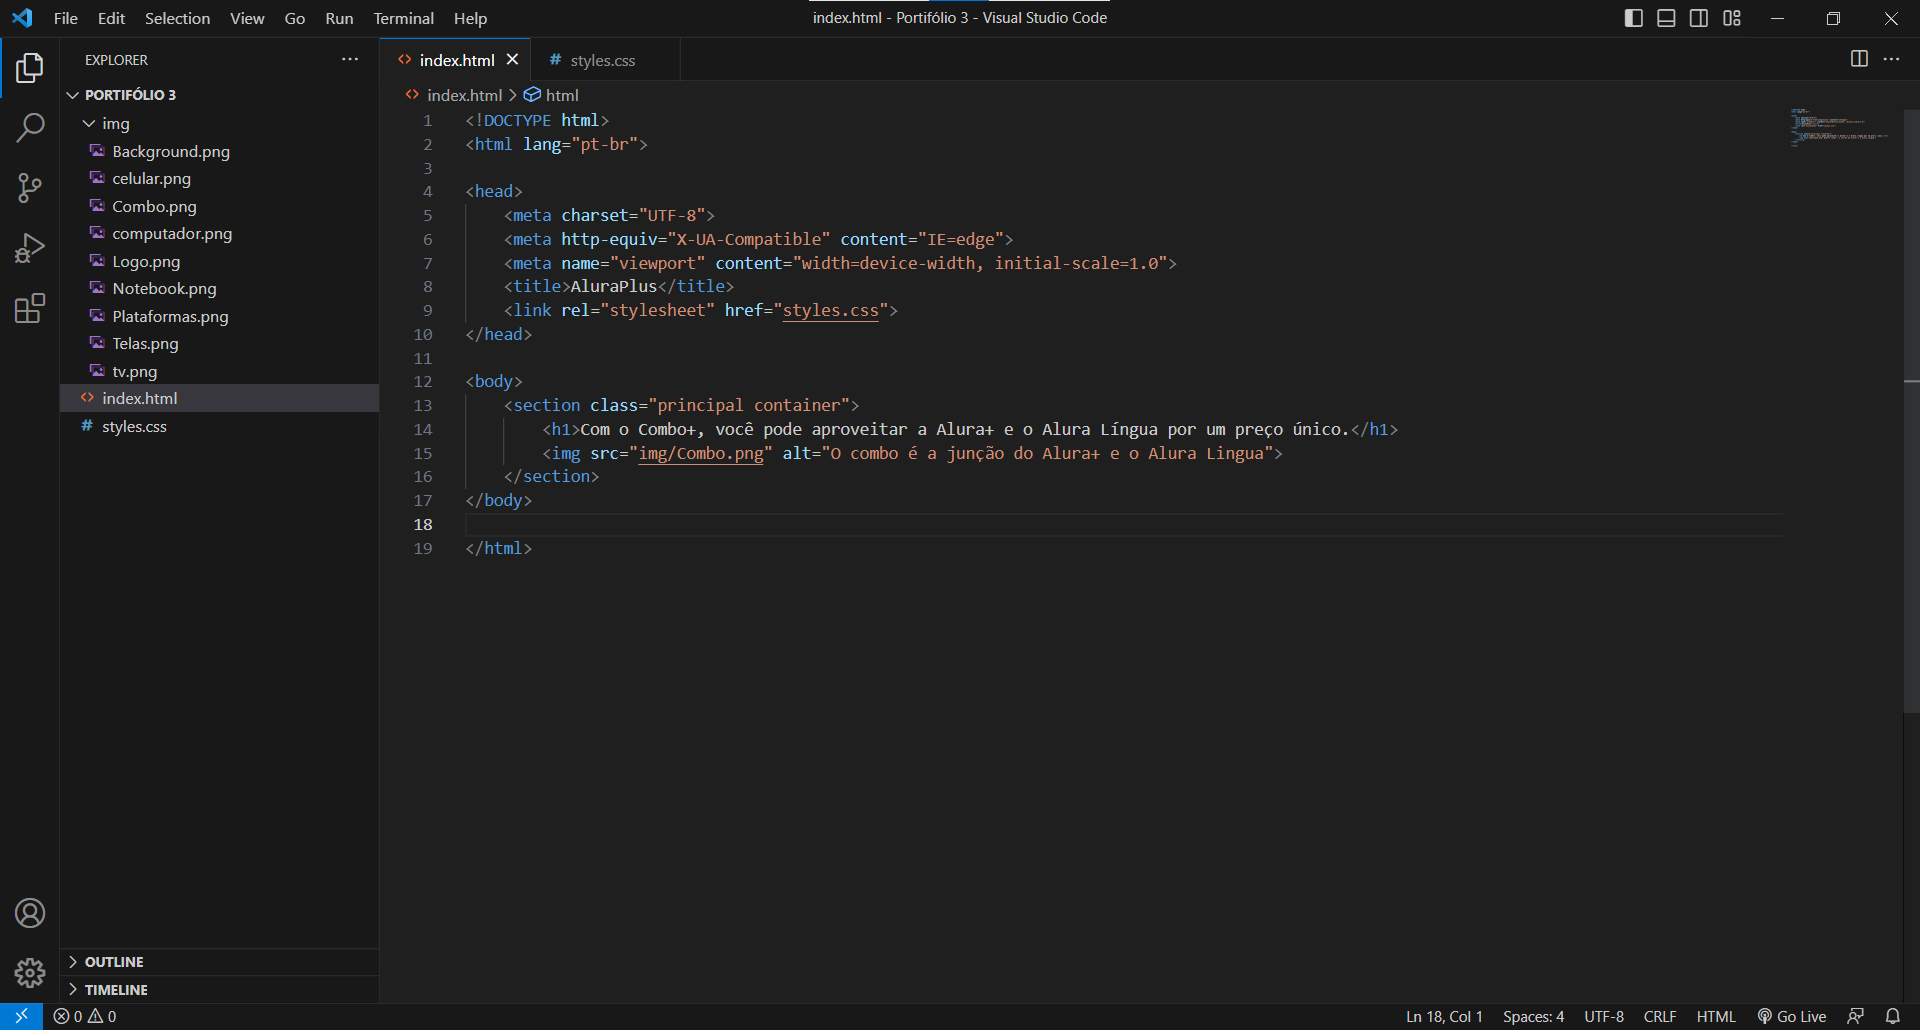Screen dimensions: 1920x1030
Task: Click the html symbol breadcrumb
Action: (562, 95)
